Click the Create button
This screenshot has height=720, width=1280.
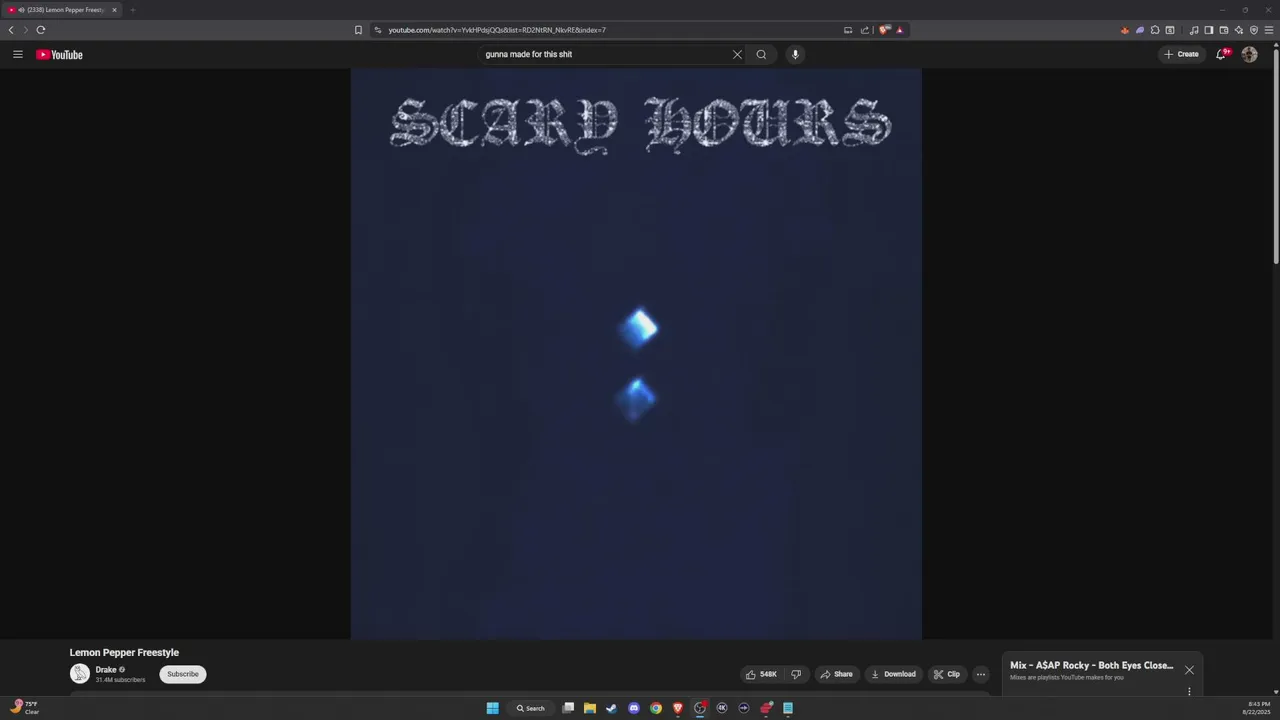(1181, 54)
